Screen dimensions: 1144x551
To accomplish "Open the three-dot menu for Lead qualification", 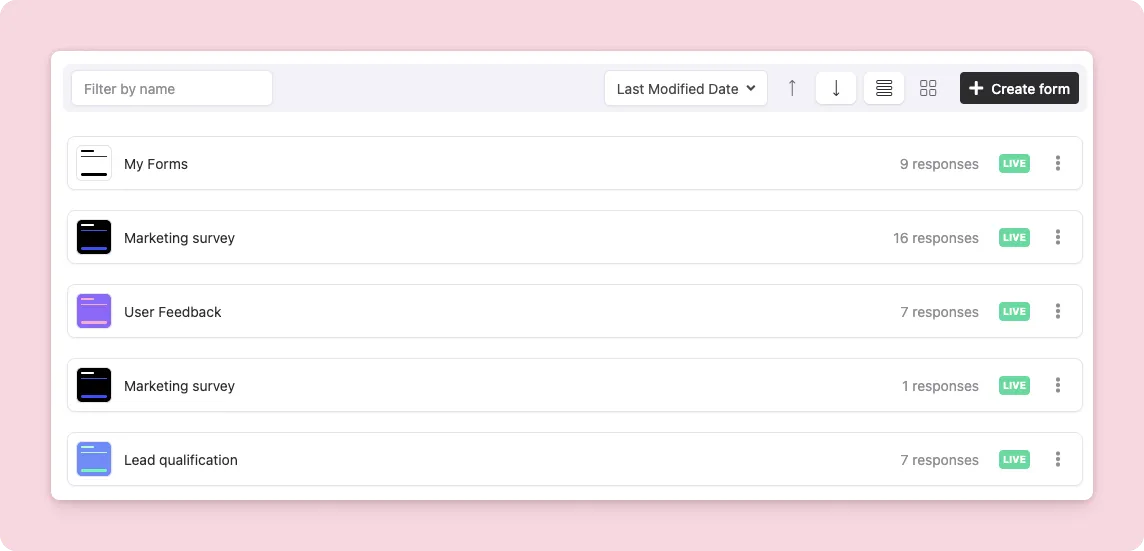I will tap(1058, 459).
